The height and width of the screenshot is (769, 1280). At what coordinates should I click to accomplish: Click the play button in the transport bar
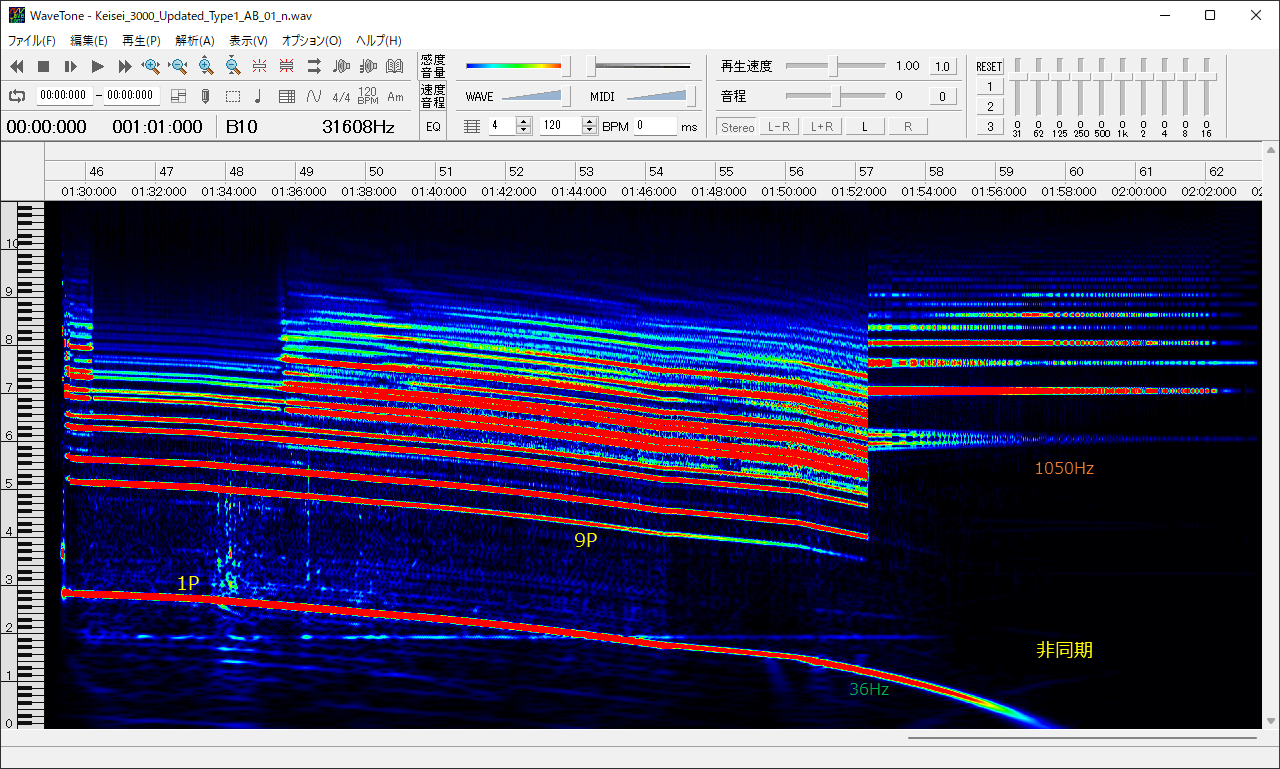point(97,66)
